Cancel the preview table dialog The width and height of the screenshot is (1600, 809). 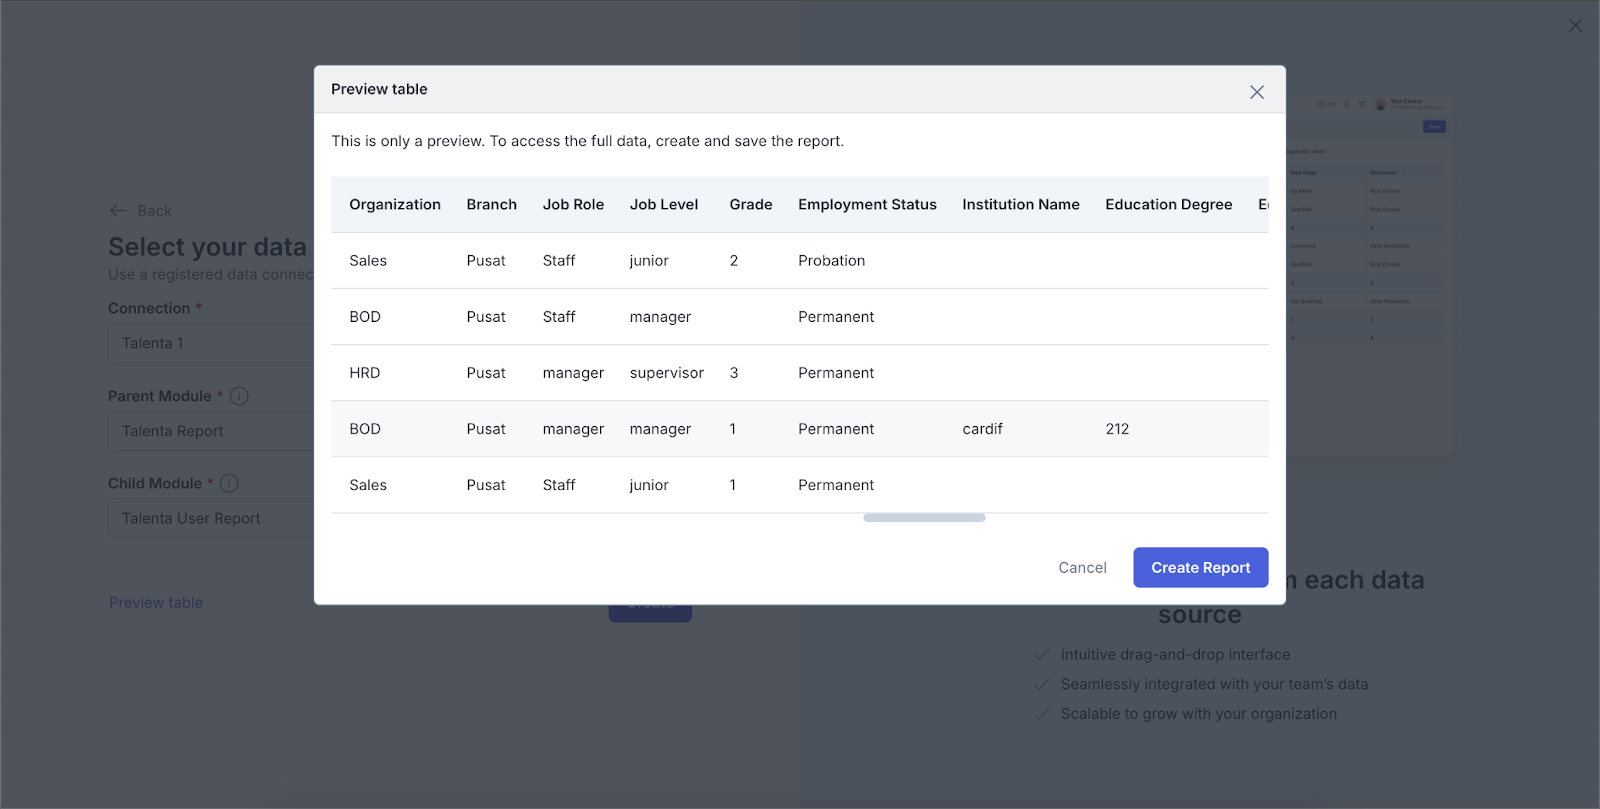1082,567
